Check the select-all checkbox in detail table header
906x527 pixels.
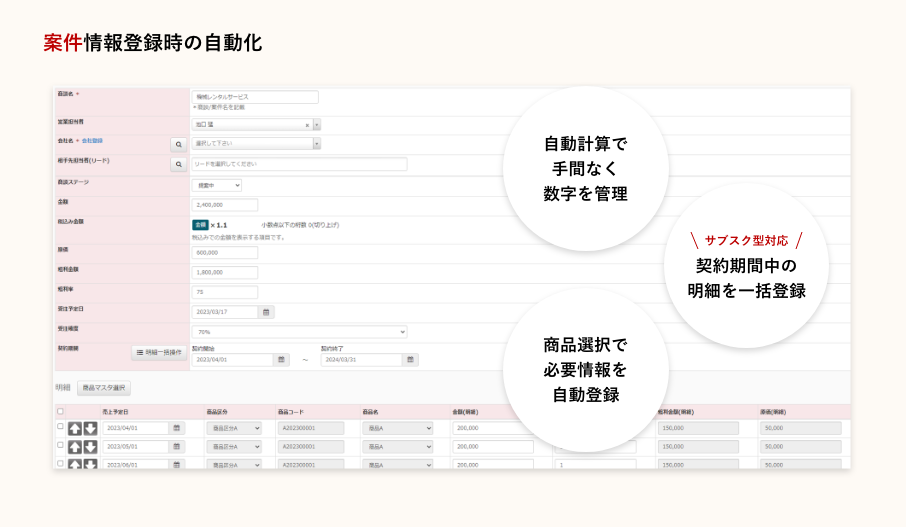click(60, 411)
